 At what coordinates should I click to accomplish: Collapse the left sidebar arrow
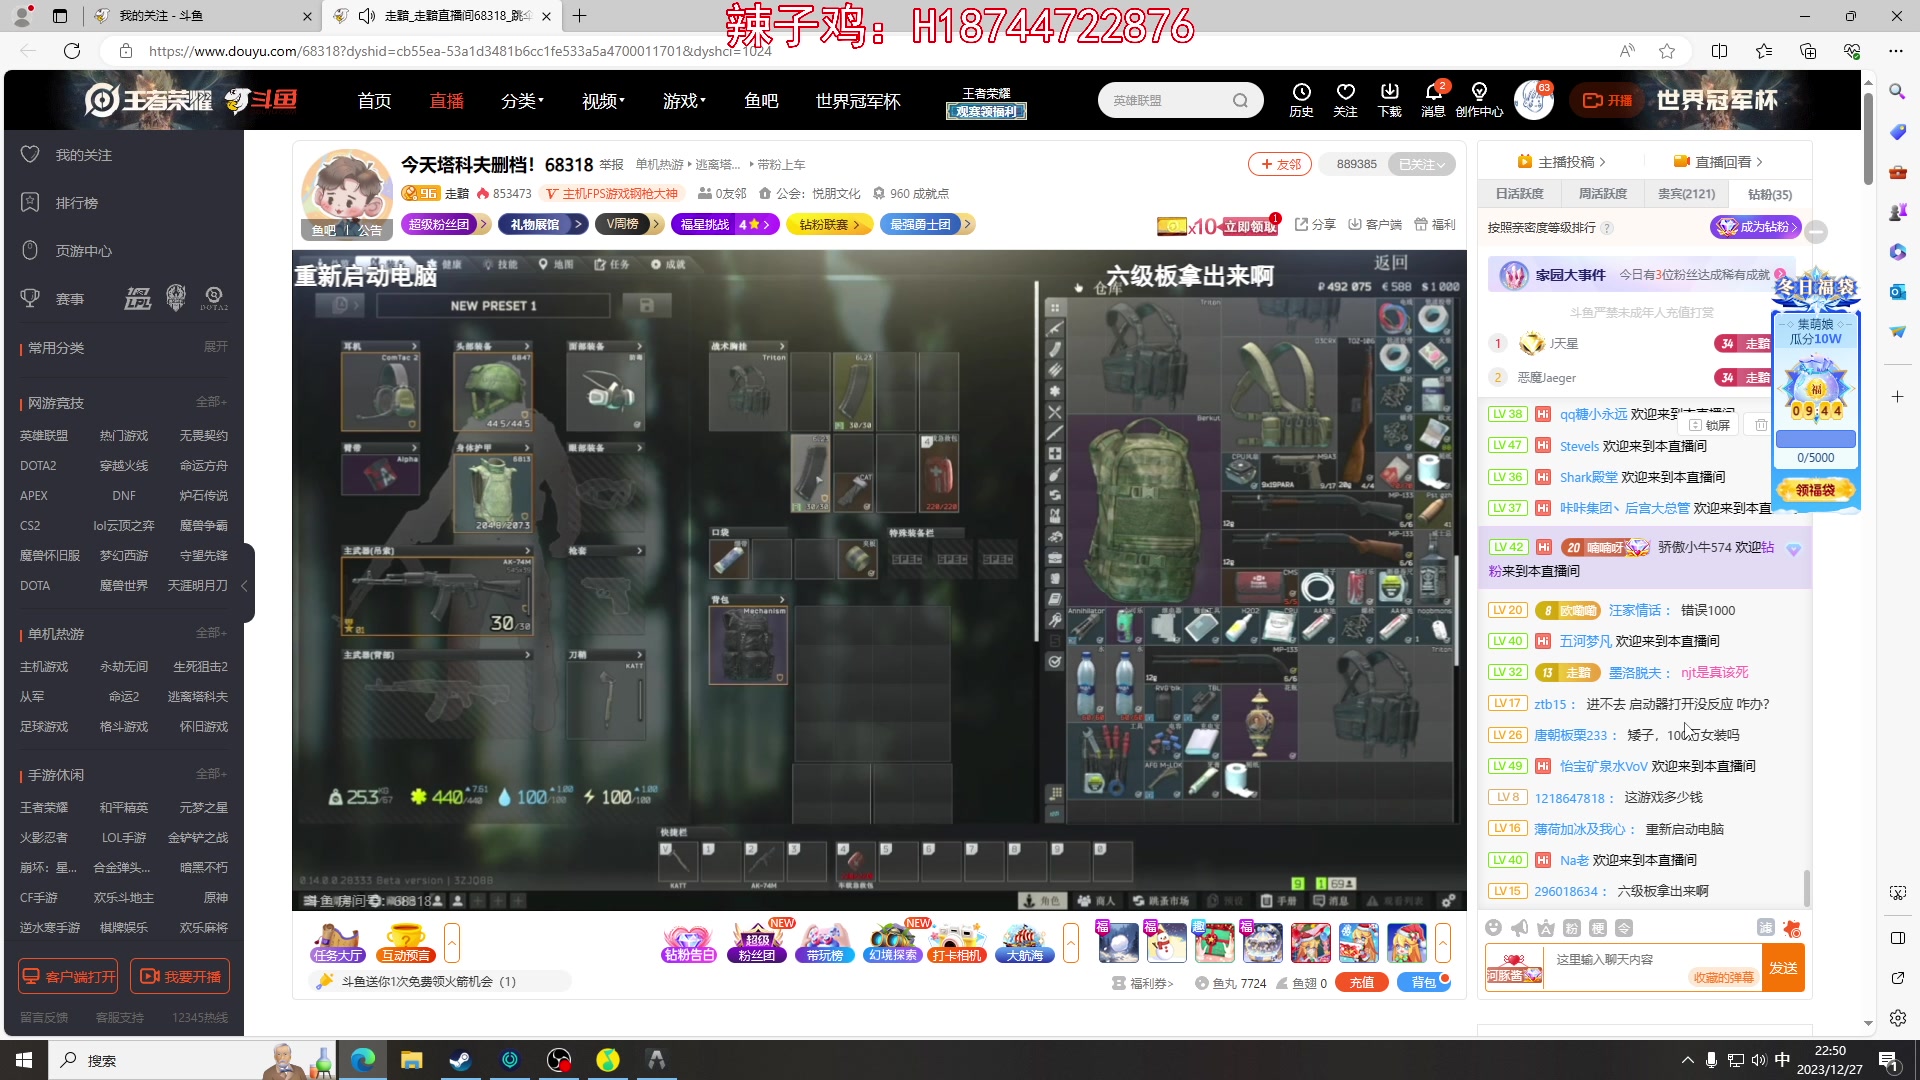point(245,586)
